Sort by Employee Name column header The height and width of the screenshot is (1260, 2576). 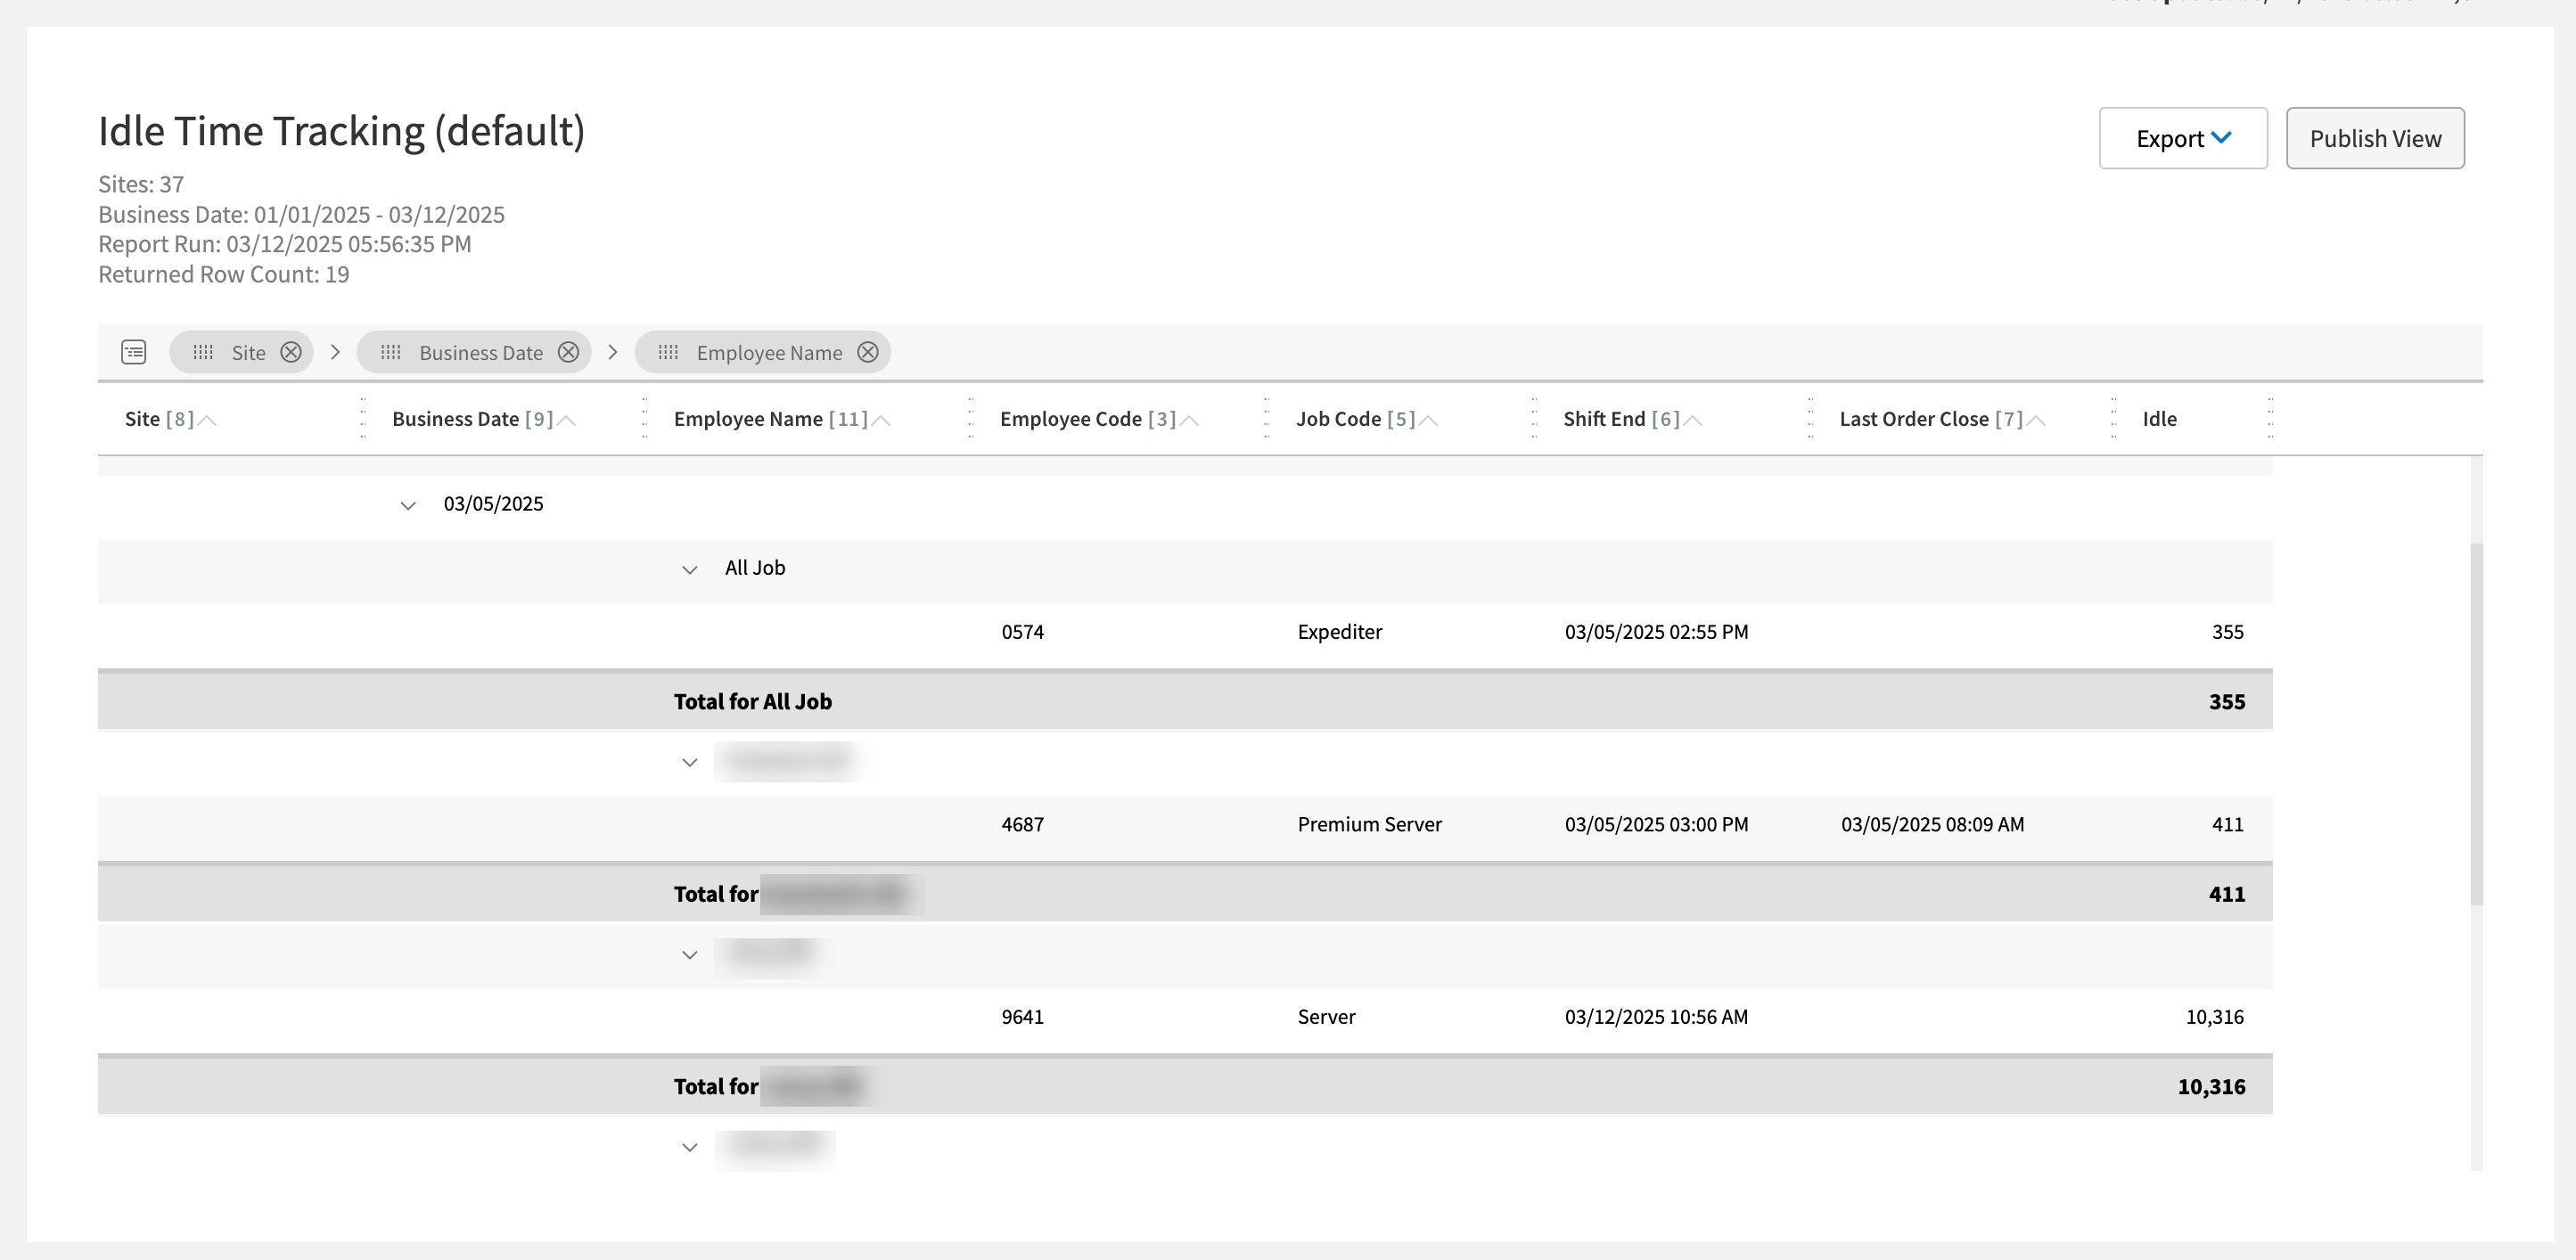coord(748,419)
